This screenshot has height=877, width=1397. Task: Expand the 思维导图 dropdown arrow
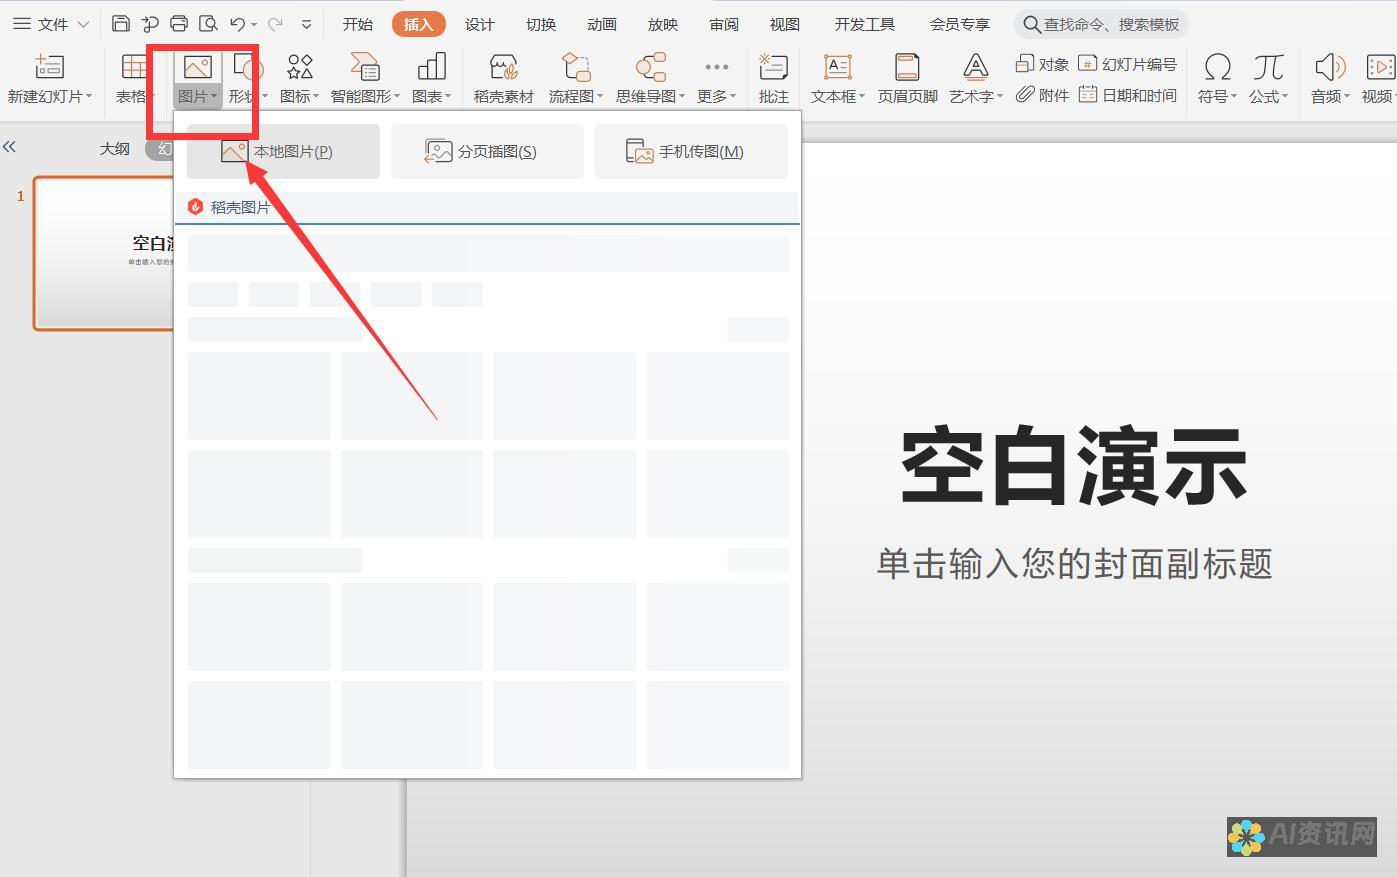(x=682, y=97)
